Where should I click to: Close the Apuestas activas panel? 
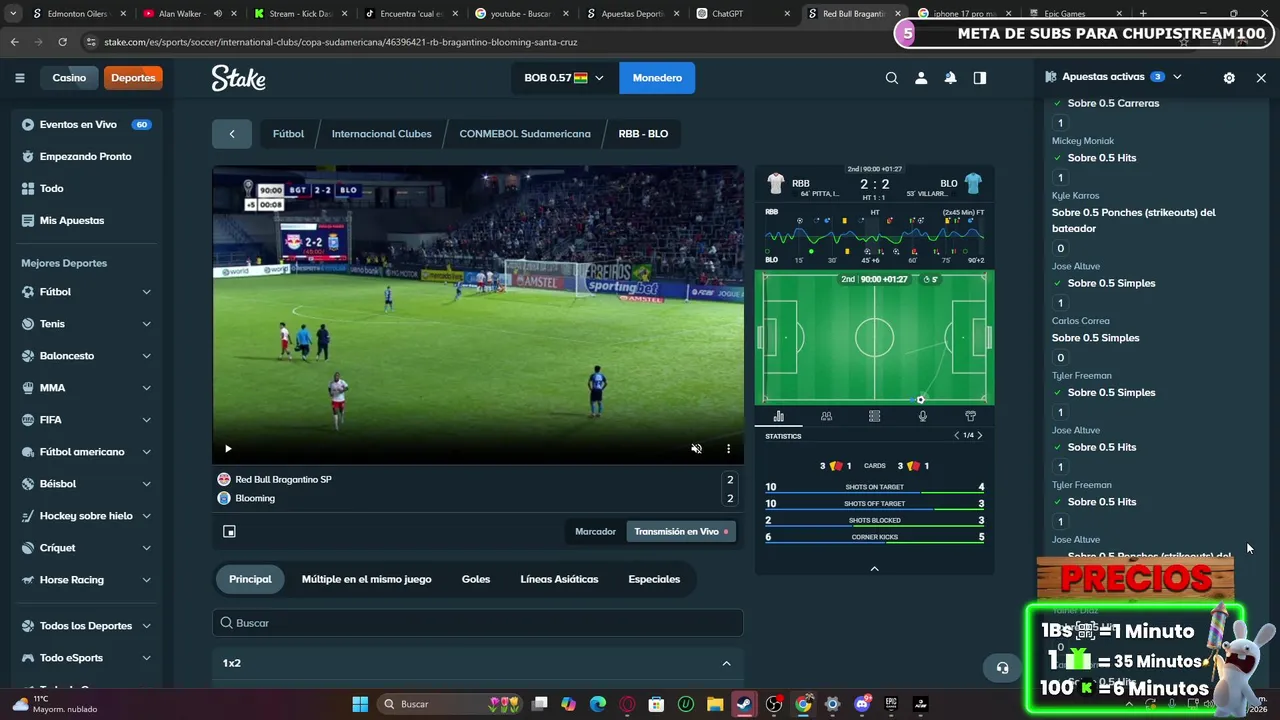(1261, 77)
